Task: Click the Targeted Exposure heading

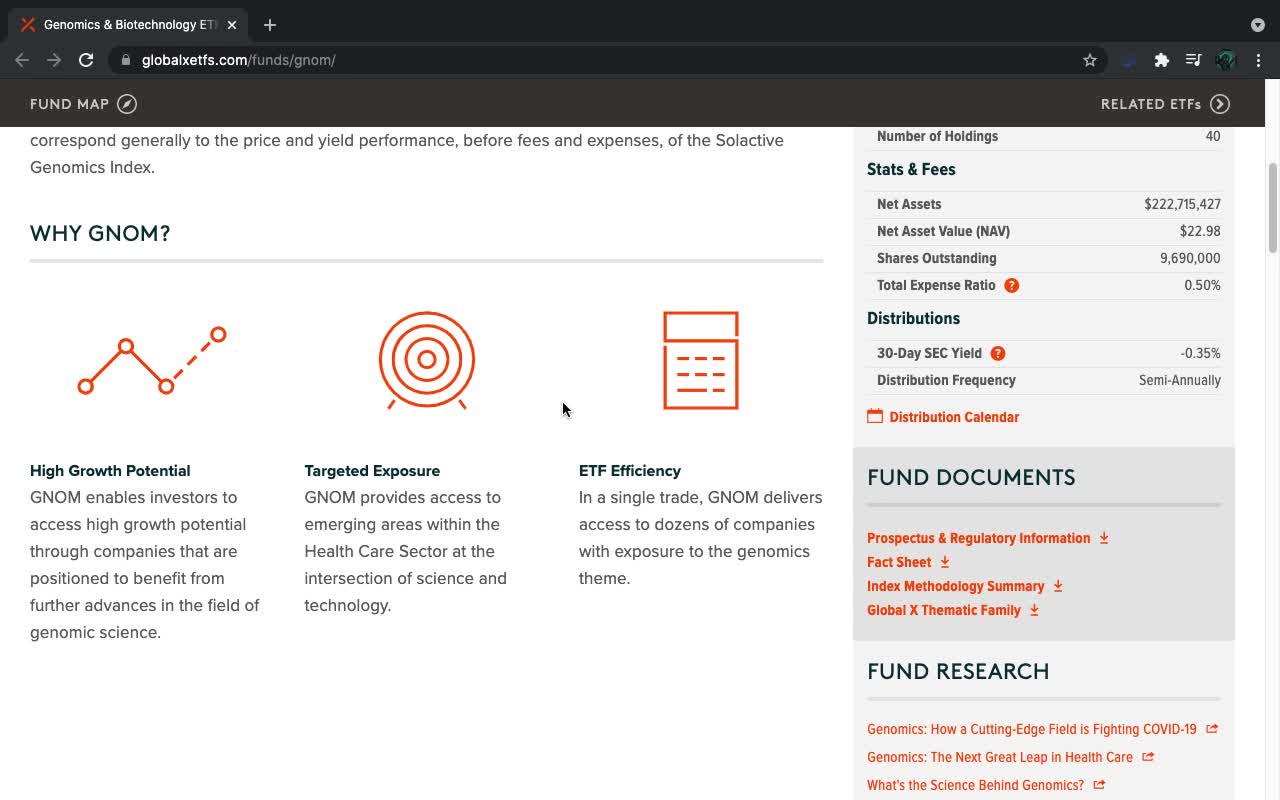Action: (372, 471)
